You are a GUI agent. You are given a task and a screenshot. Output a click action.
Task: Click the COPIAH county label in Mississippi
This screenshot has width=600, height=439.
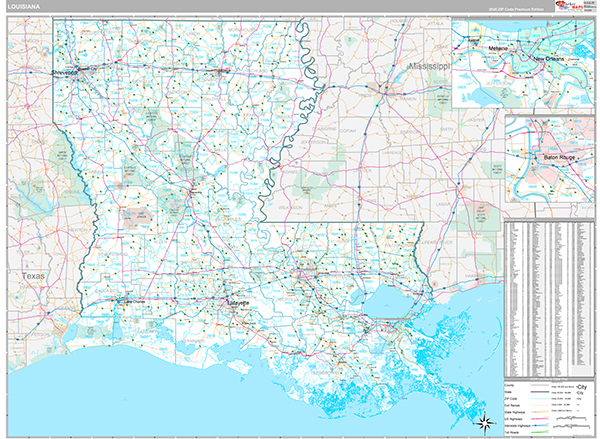pos(347,131)
